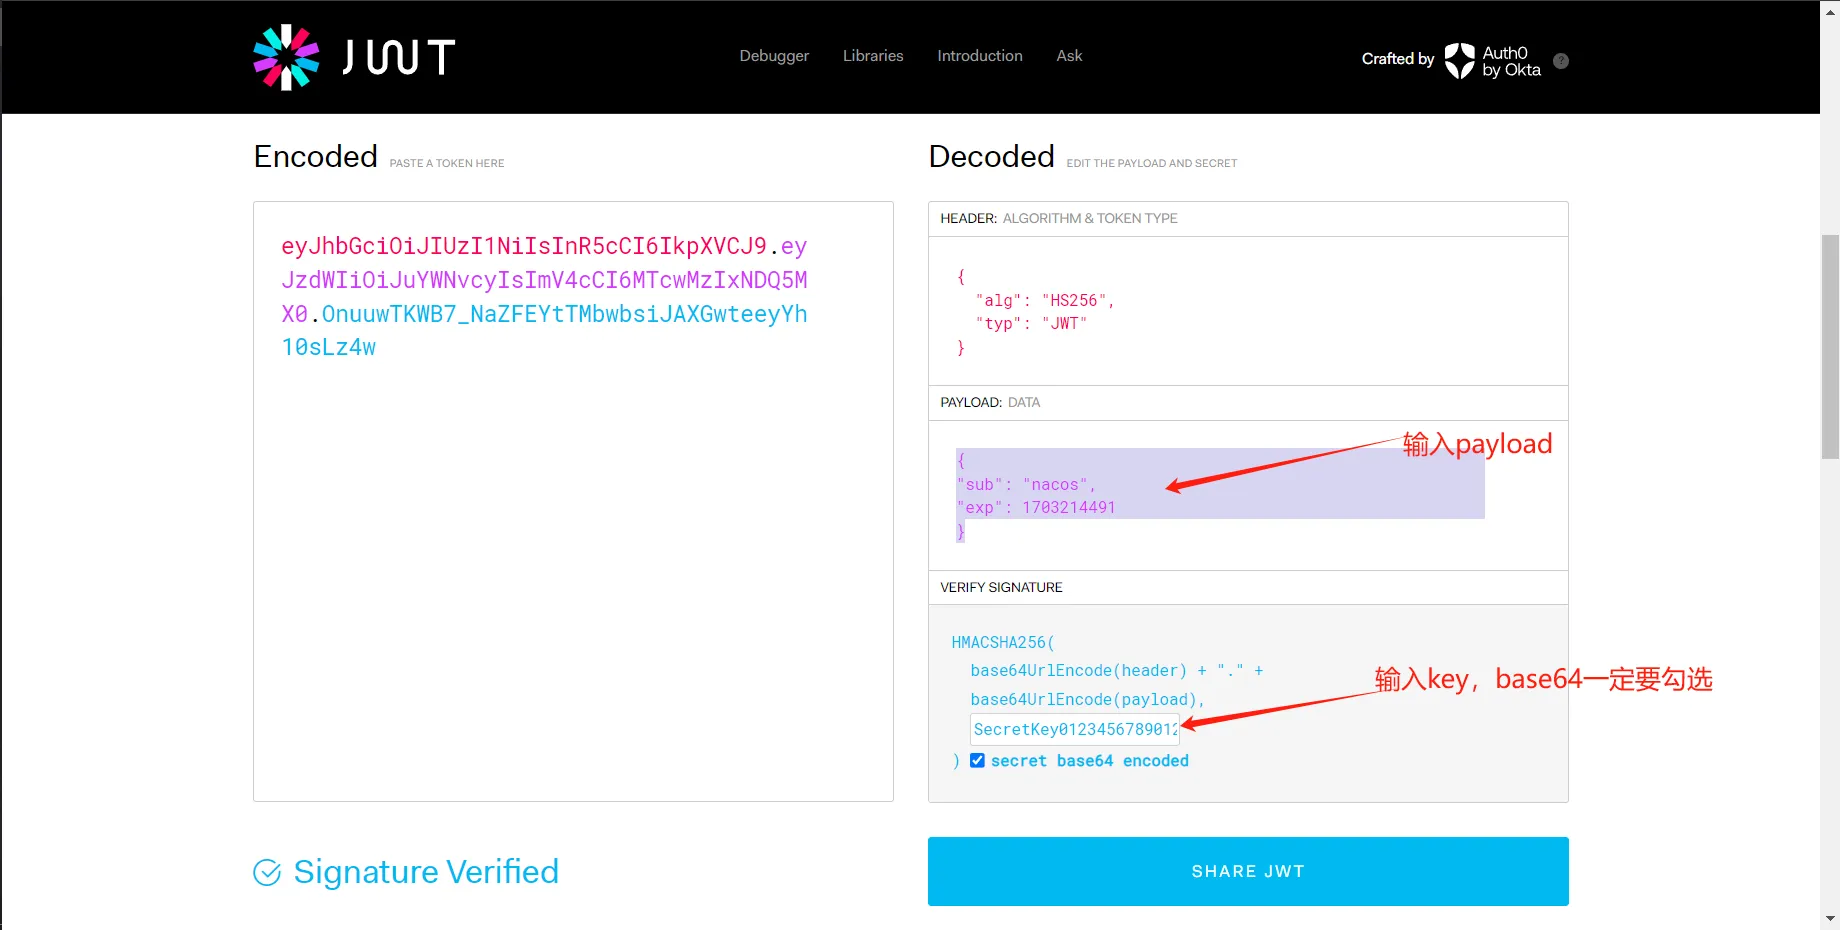
Task: Click the JWT logo
Action: (354, 57)
